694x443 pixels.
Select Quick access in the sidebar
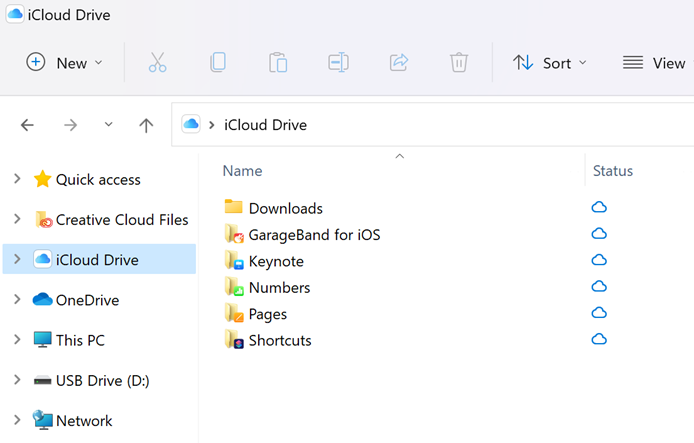[x=98, y=180]
